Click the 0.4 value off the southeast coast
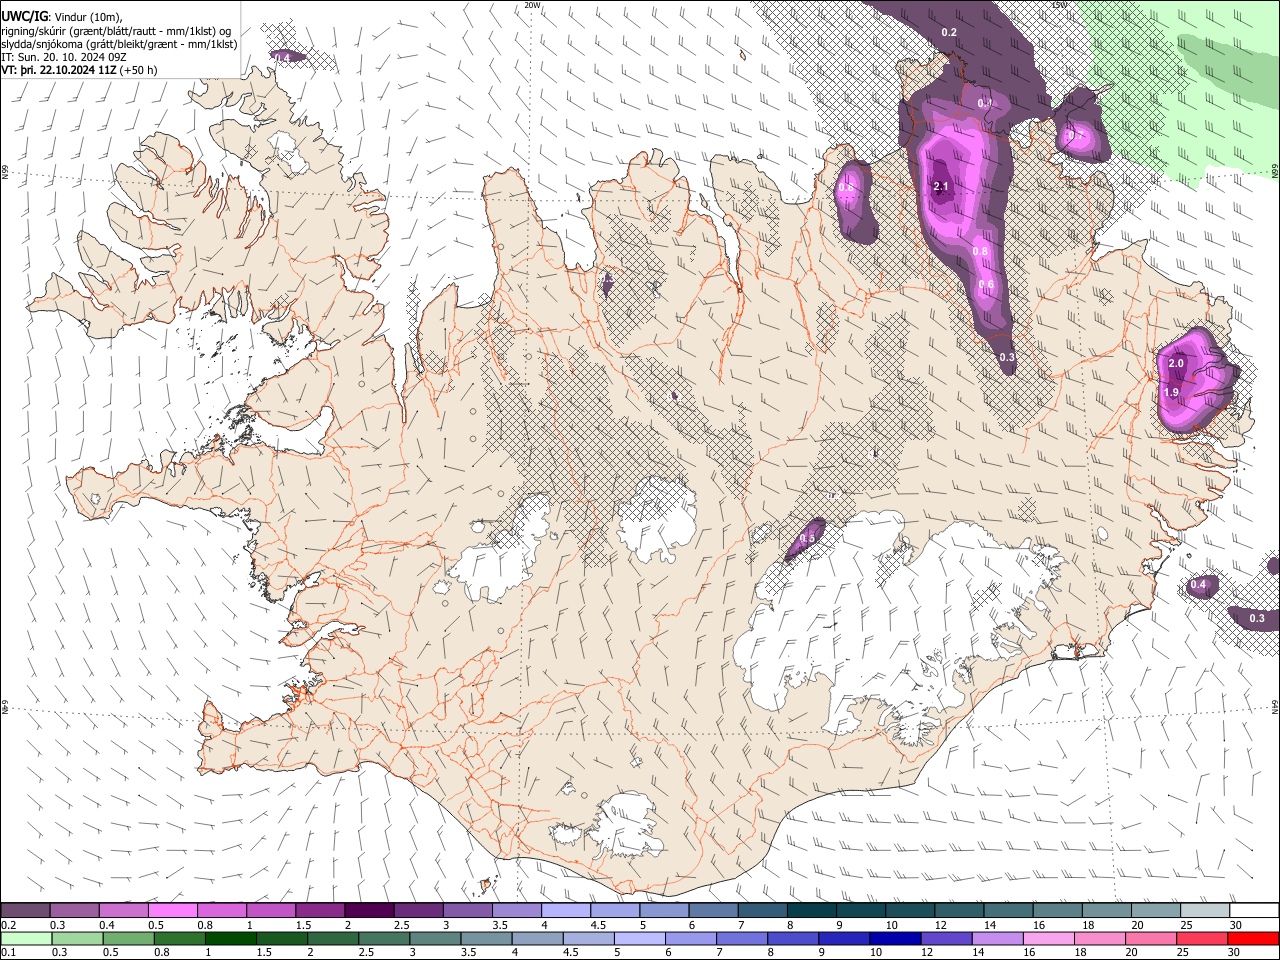1280x960 pixels. (1199, 585)
